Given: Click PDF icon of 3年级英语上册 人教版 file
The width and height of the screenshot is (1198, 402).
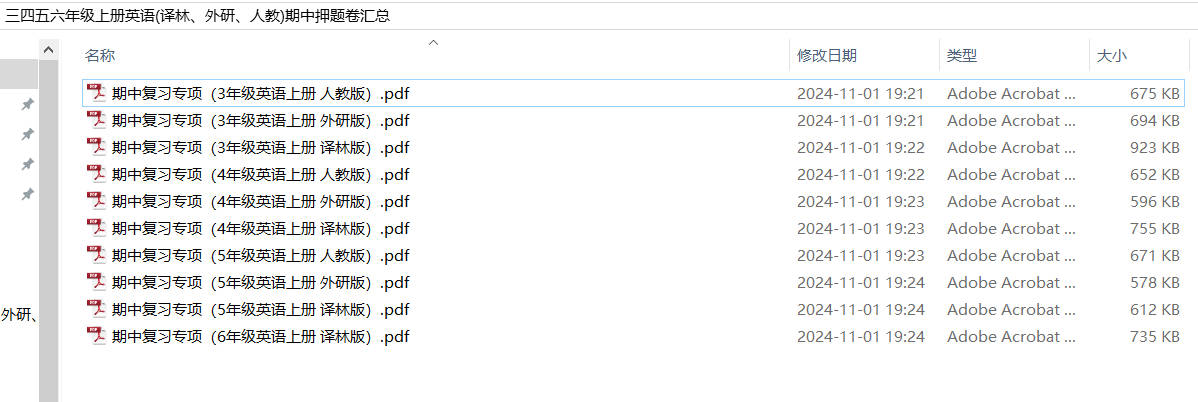Looking at the screenshot, I should point(96,93).
